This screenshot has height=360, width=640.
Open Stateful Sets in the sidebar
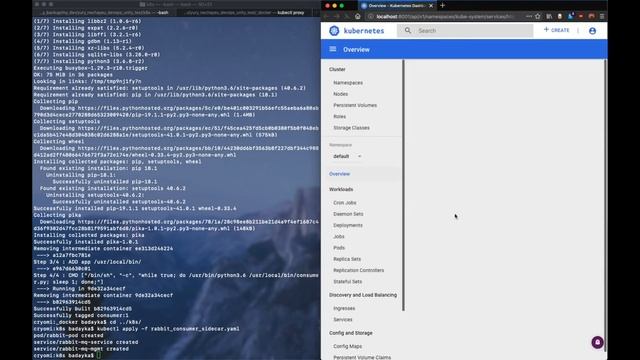tap(347, 282)
